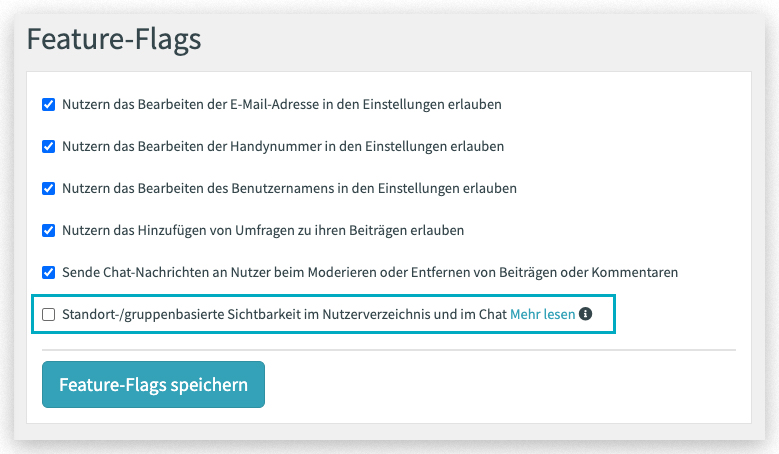
Task: Click the info icon beside Mehr lesen
Action: (585, 314)
